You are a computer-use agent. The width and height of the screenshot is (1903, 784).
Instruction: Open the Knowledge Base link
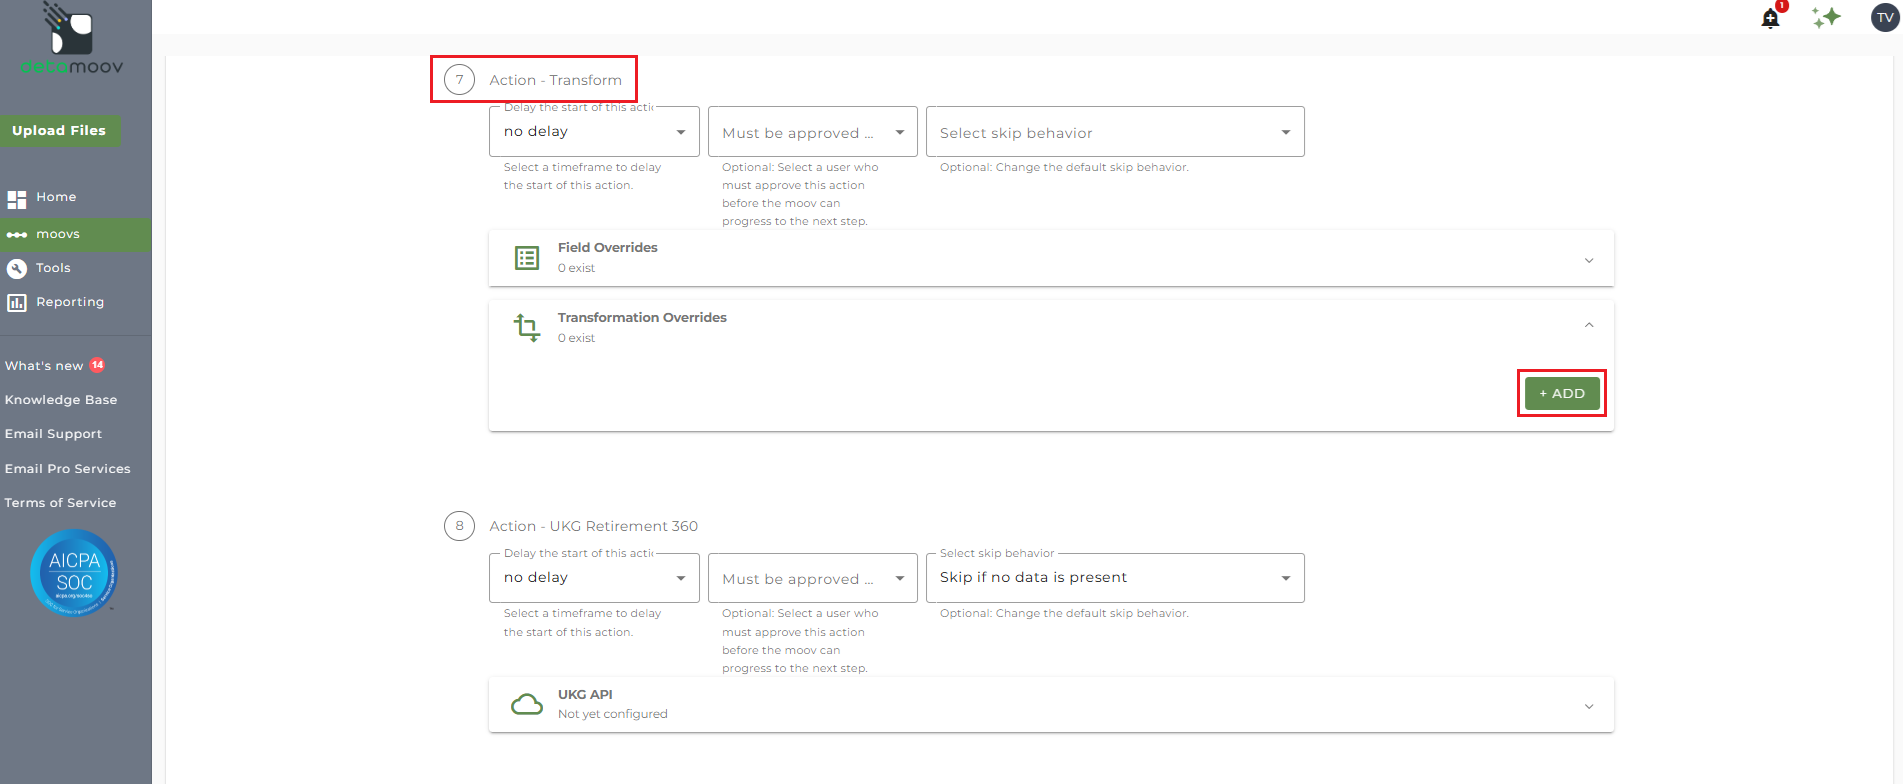[61, 400]
